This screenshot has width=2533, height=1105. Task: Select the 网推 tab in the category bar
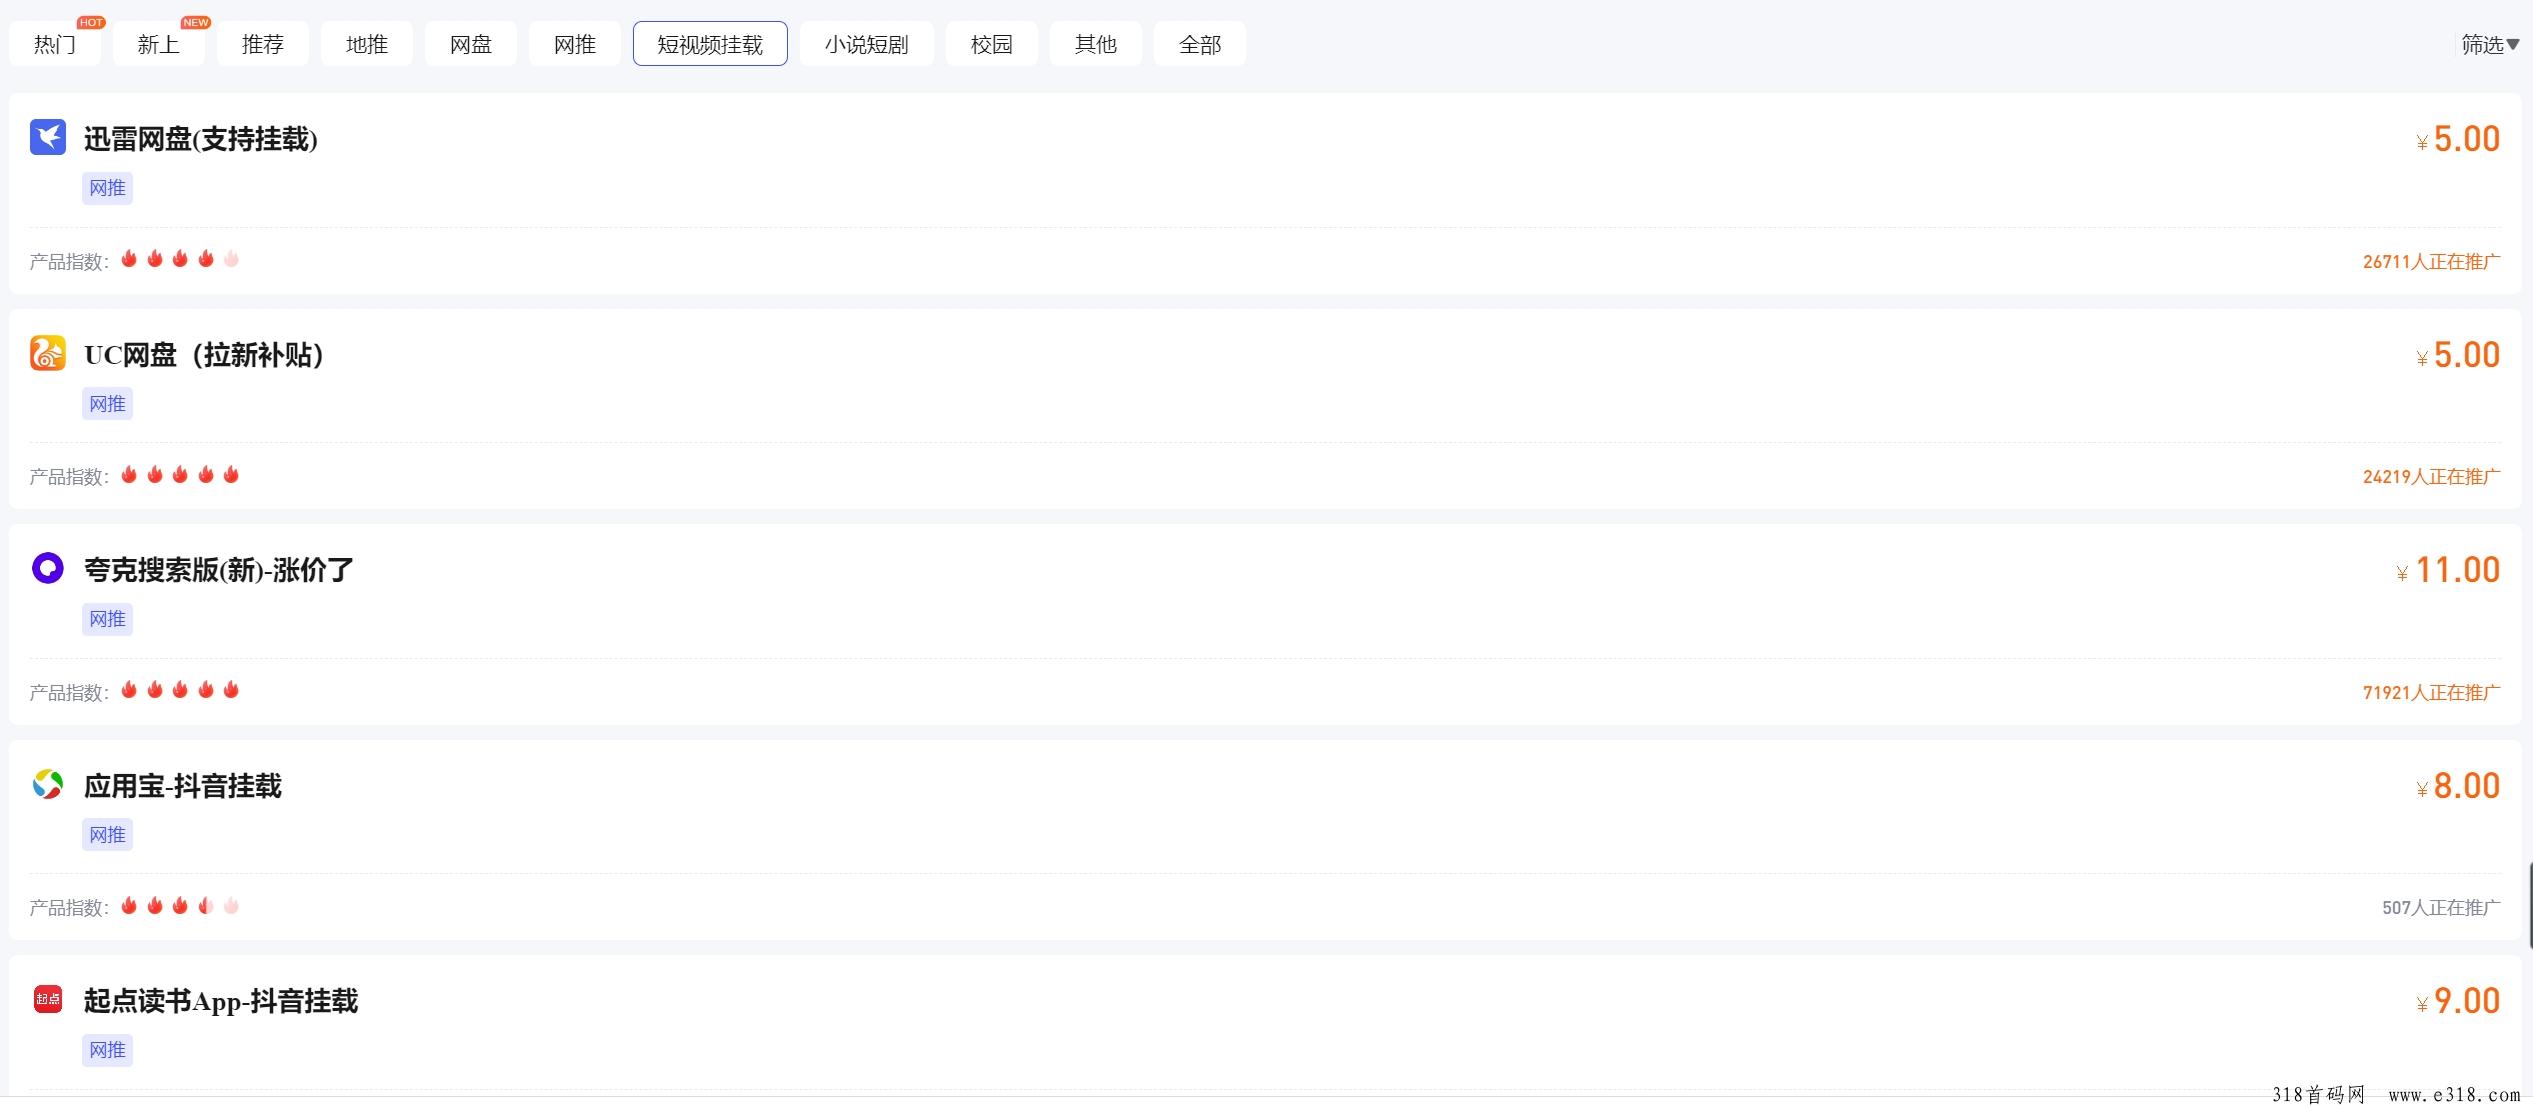(575, 44)
